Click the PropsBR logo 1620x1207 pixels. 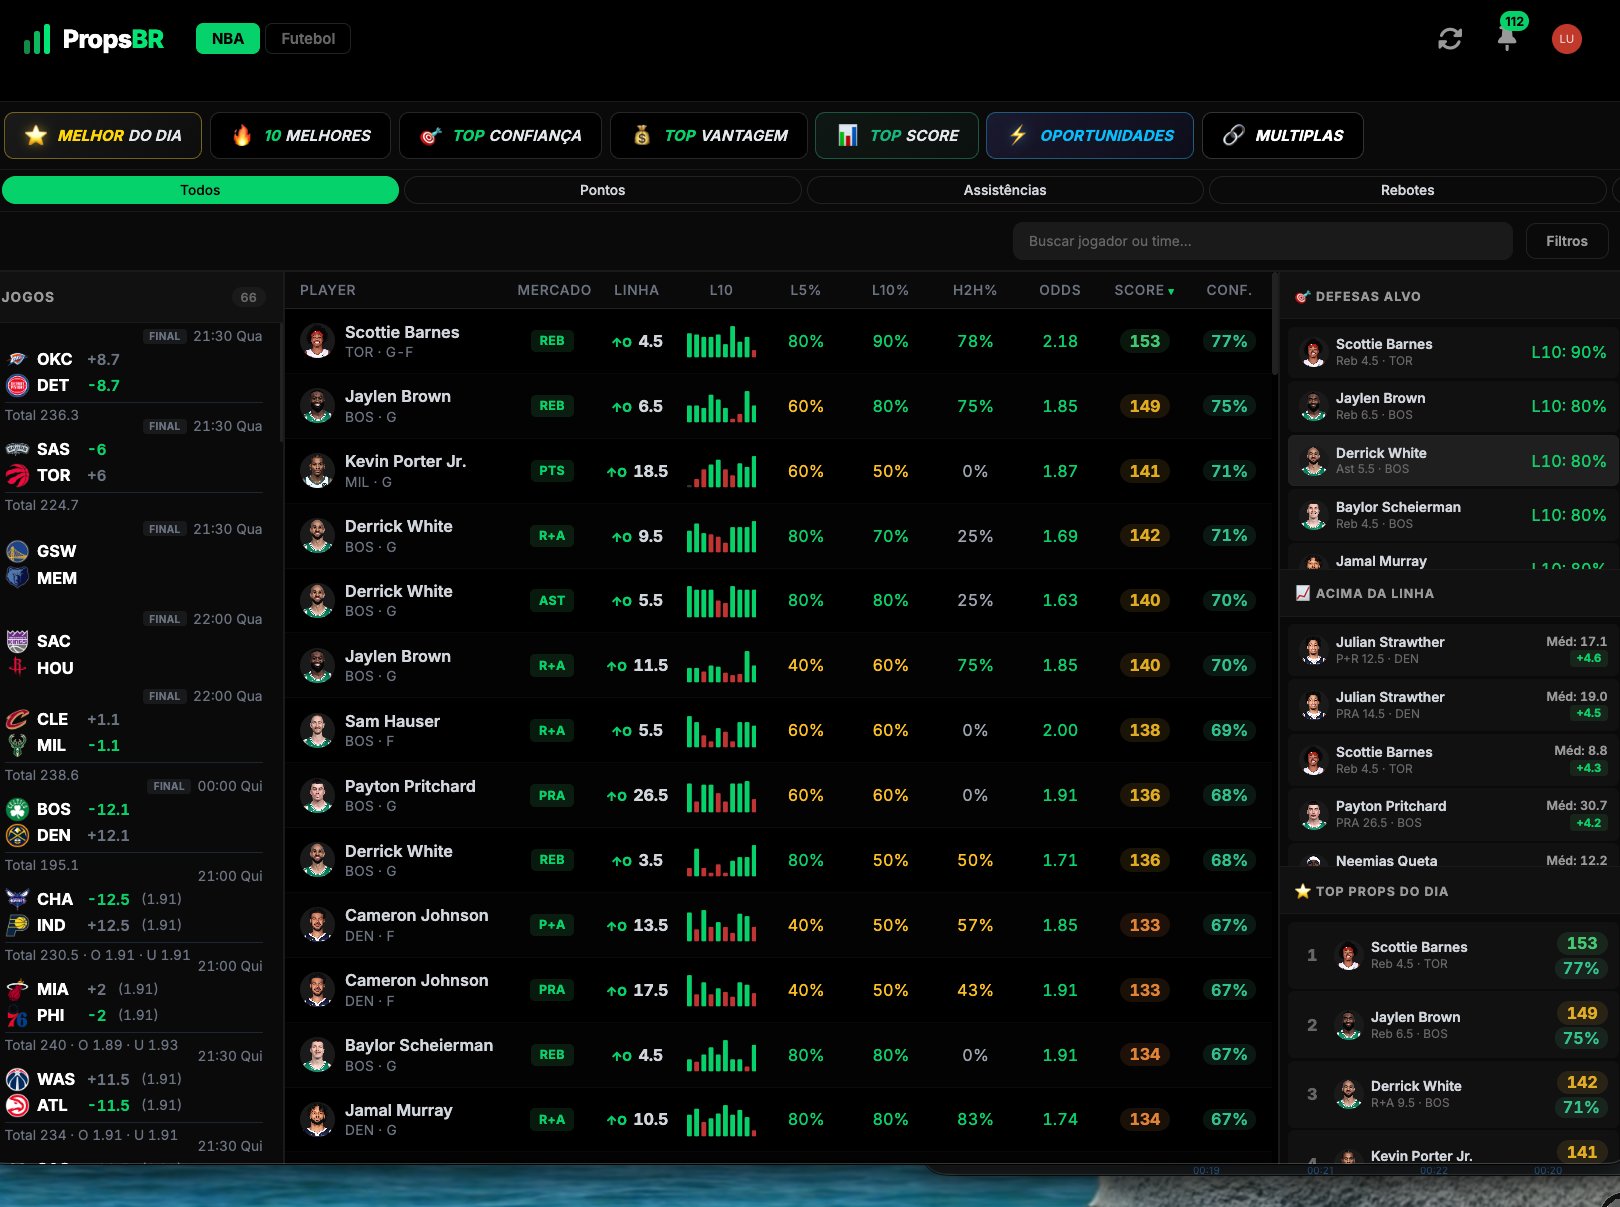pyautogui.click(x=94, y=39)
